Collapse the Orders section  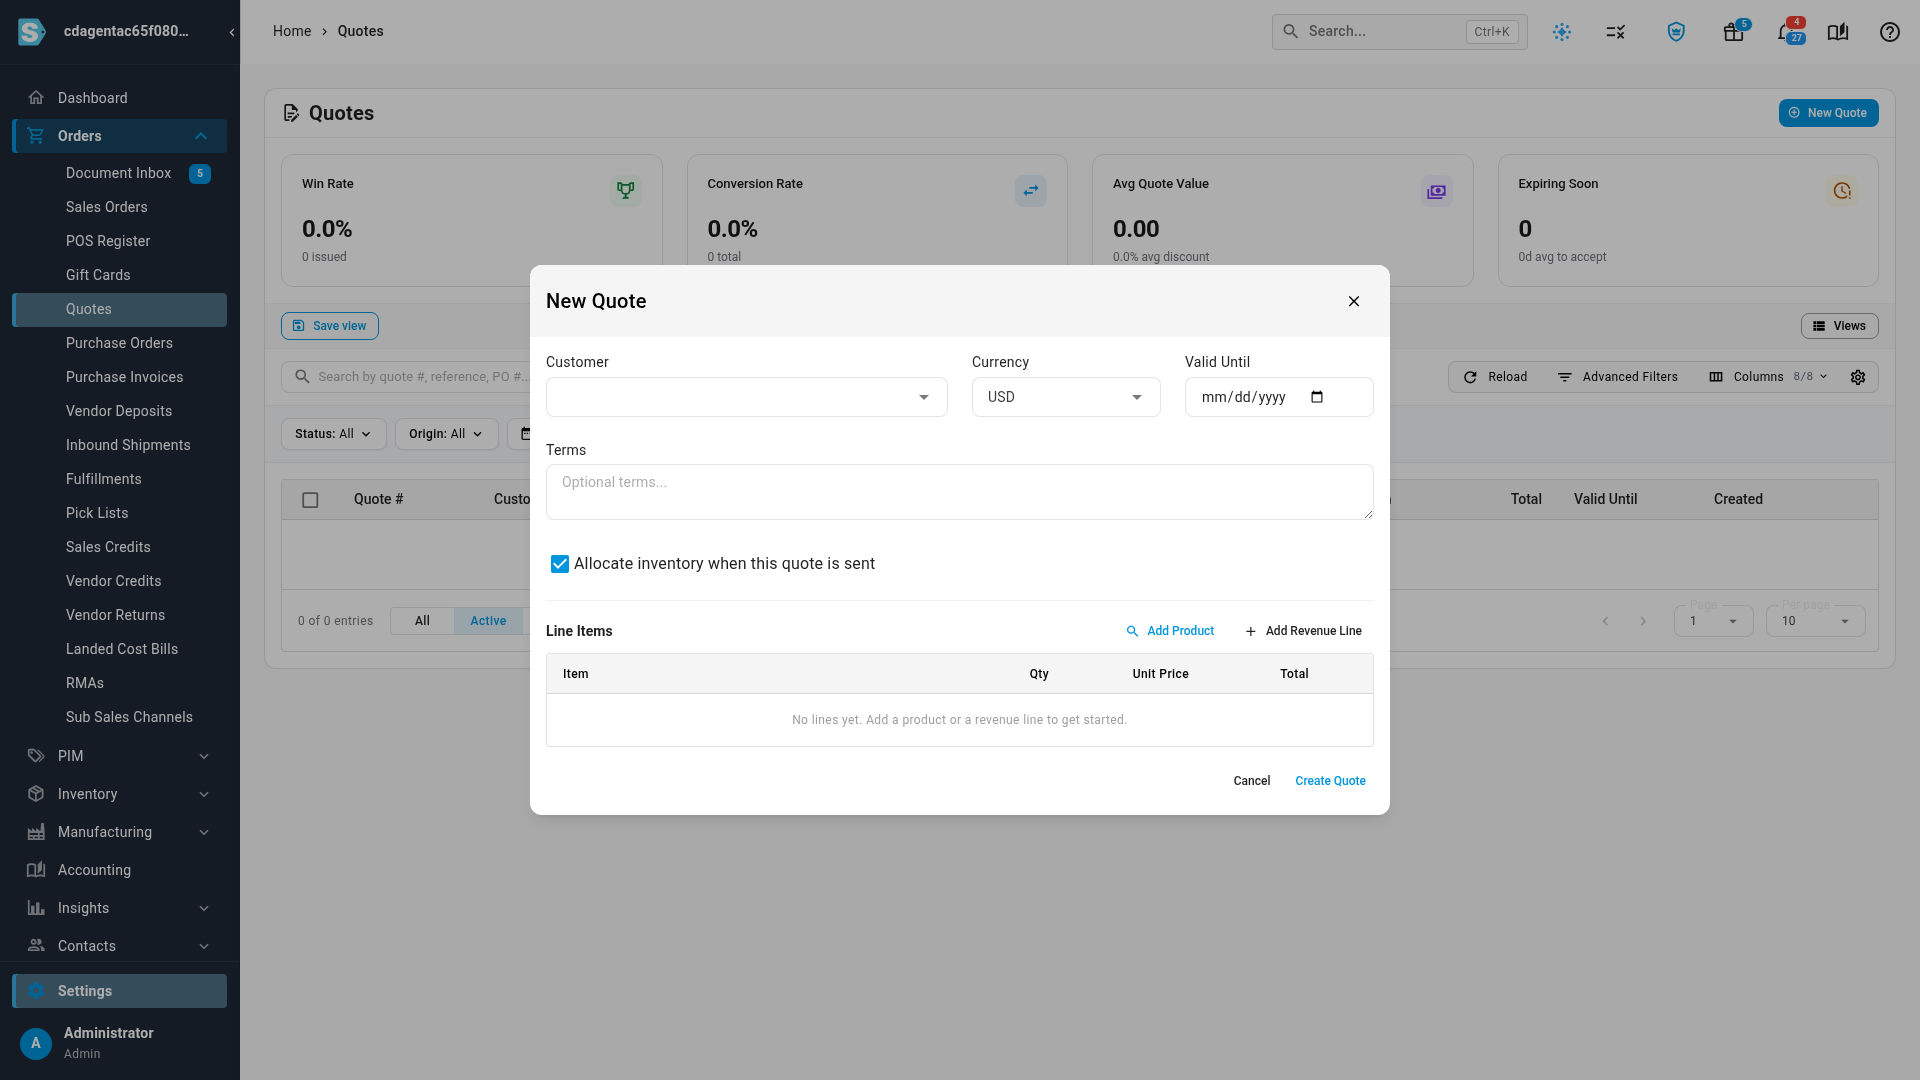click(x=120, y=136)
